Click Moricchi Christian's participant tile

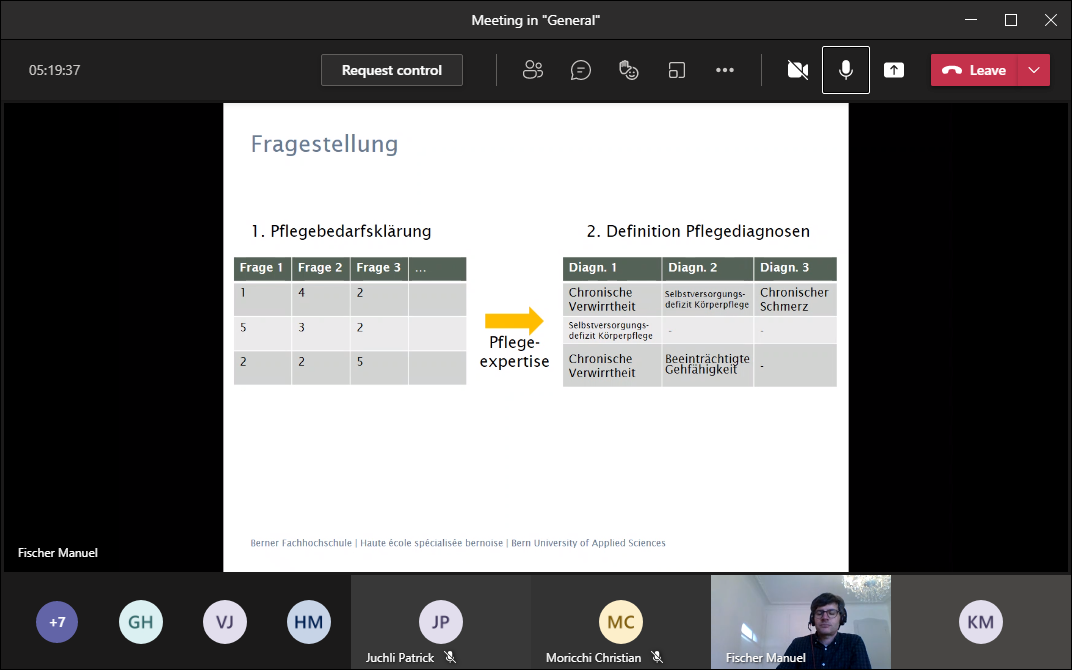pyautogui.click(x=620, y=622)
